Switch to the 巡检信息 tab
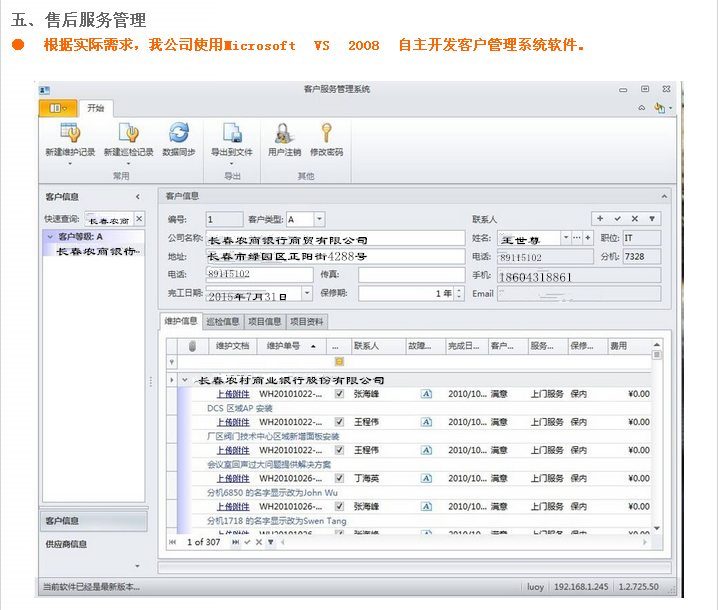720x610 pixels. click(222, 322)
